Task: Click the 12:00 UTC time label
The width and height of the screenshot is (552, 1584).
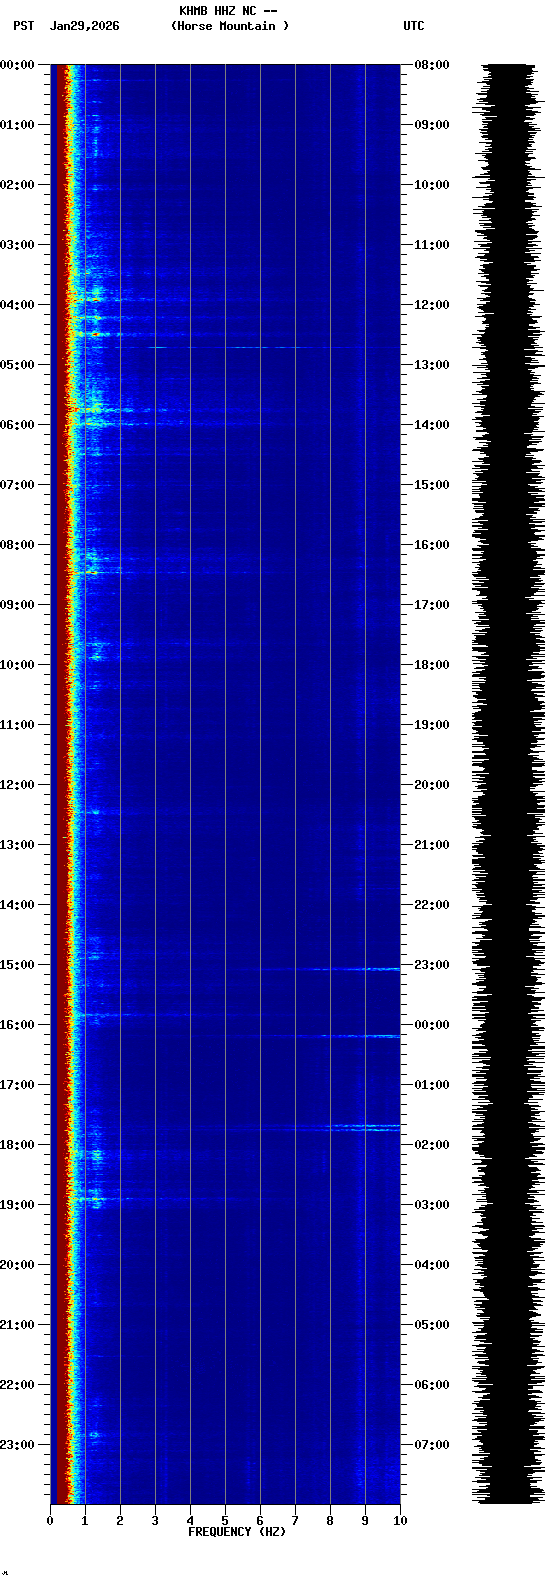Action: (x=432, y=305)
